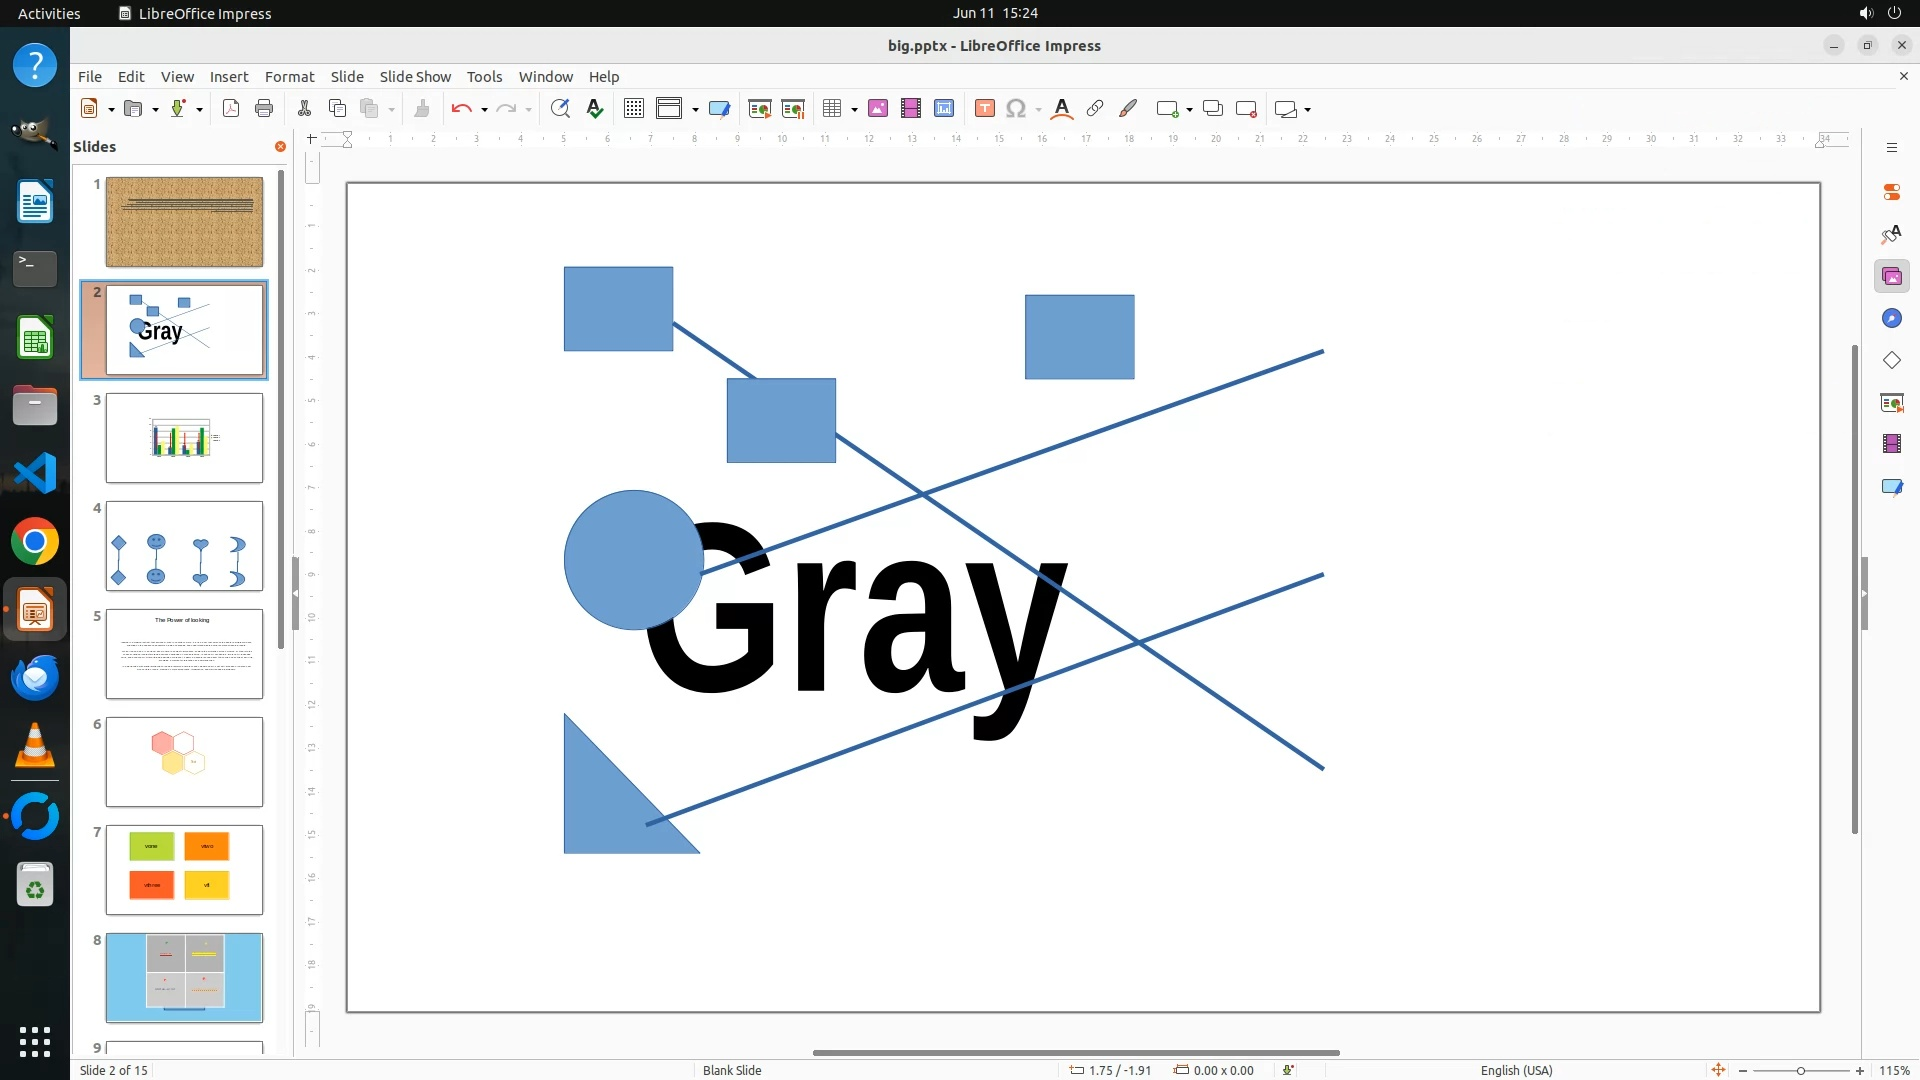Toggle spelling check icon
The width and height of the screenshot is (1920, 1080).
[595, 109]
